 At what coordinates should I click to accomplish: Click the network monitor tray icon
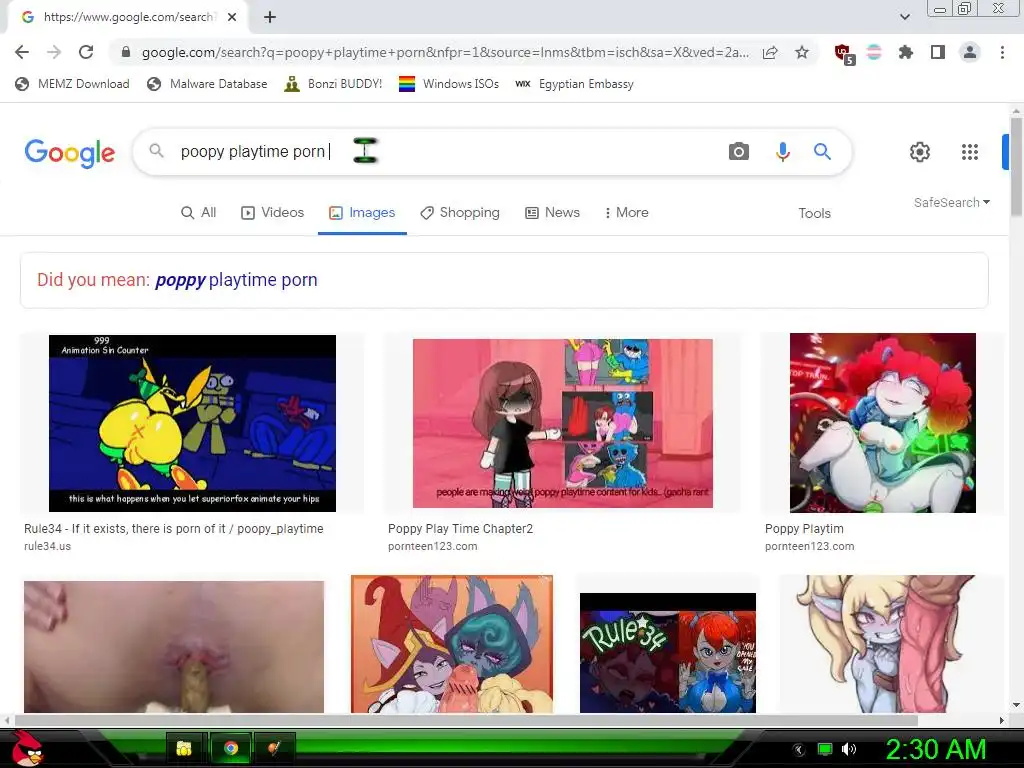tap(825, 749)
